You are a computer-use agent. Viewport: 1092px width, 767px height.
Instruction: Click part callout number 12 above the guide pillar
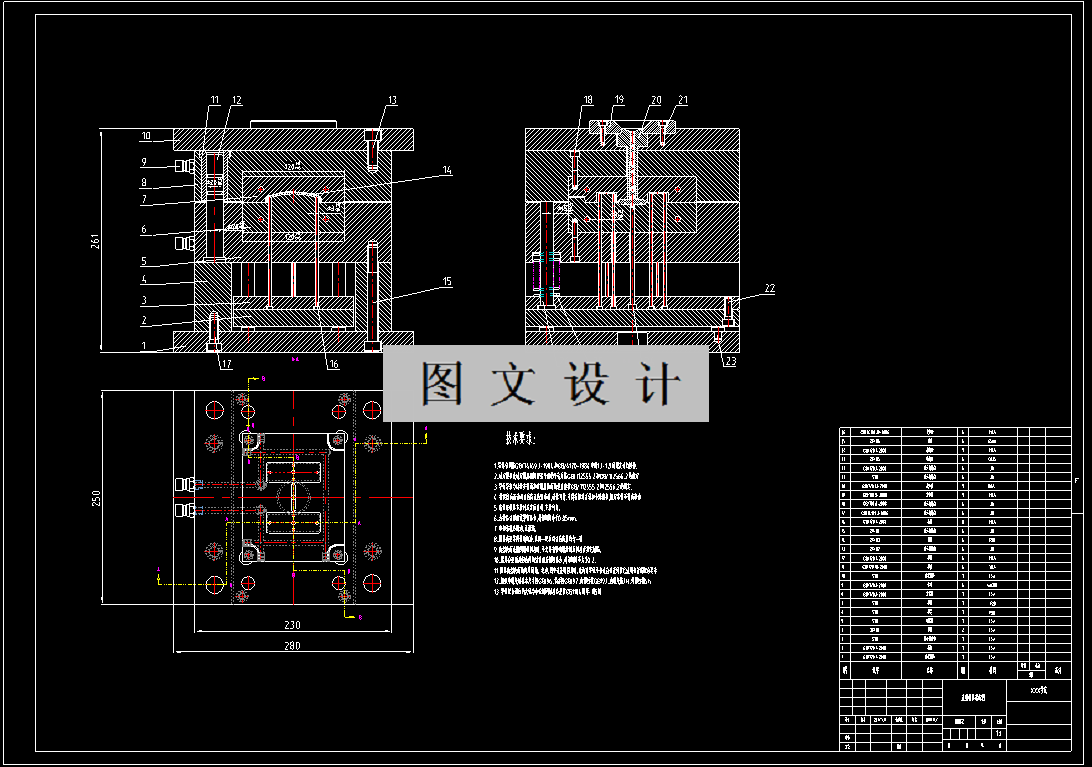[x=237, y=100]
